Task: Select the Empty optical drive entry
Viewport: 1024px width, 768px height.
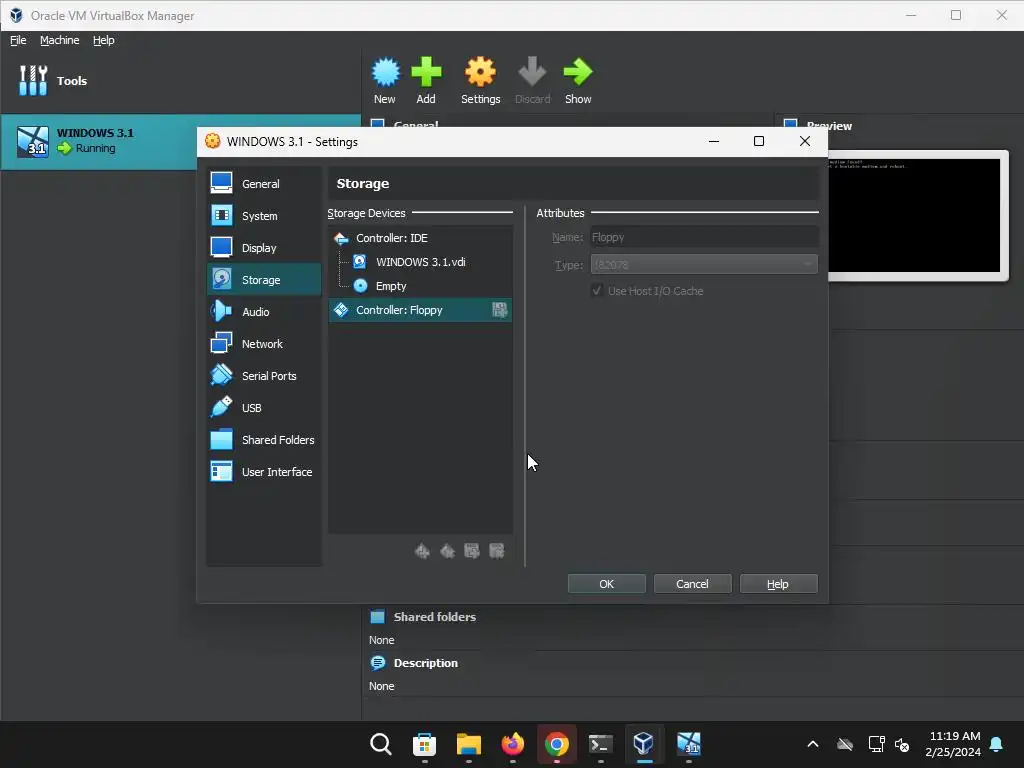Action: pyautogui.click(x=420, y=286)
